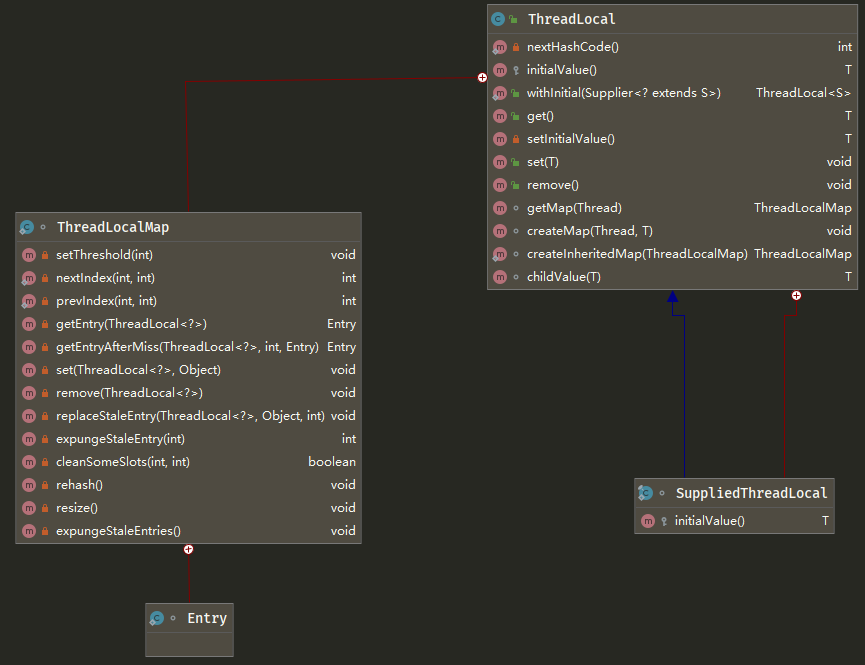Screen dimensions: 865x665
Task: Click the ThreadLocal class icon
Action: click(x=498, y=19)
